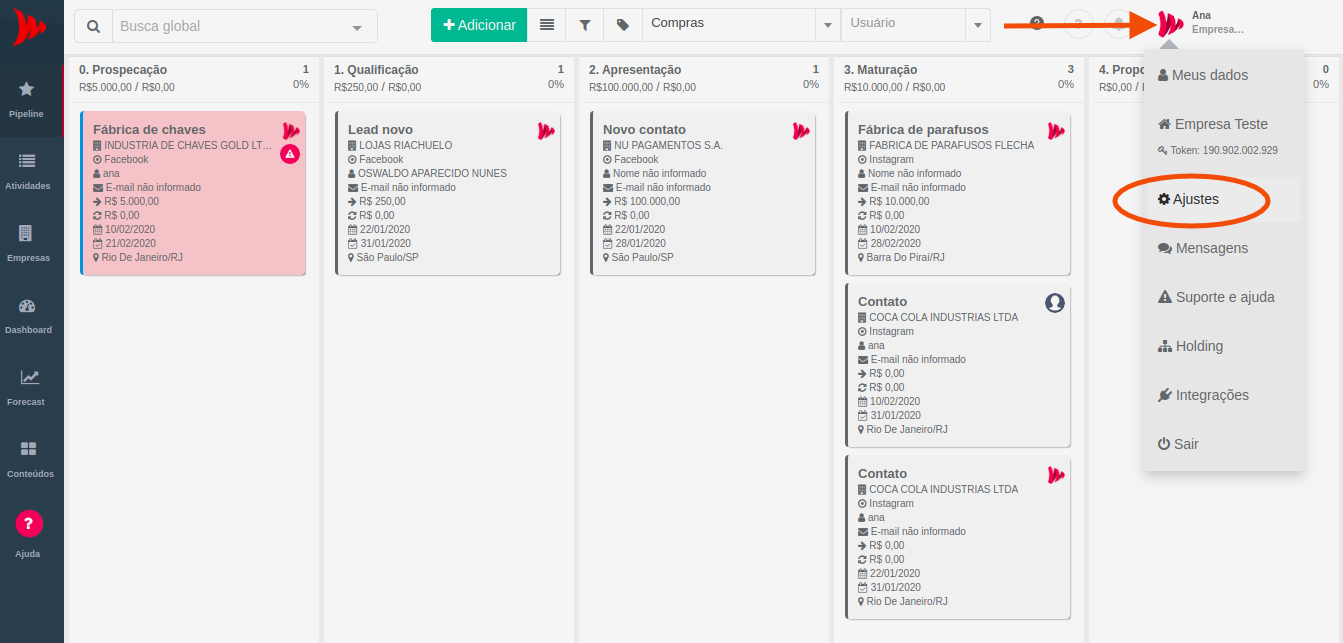Select Ajustes from the user menu
Screen dimensions: 1343x643
point(1189,199)
